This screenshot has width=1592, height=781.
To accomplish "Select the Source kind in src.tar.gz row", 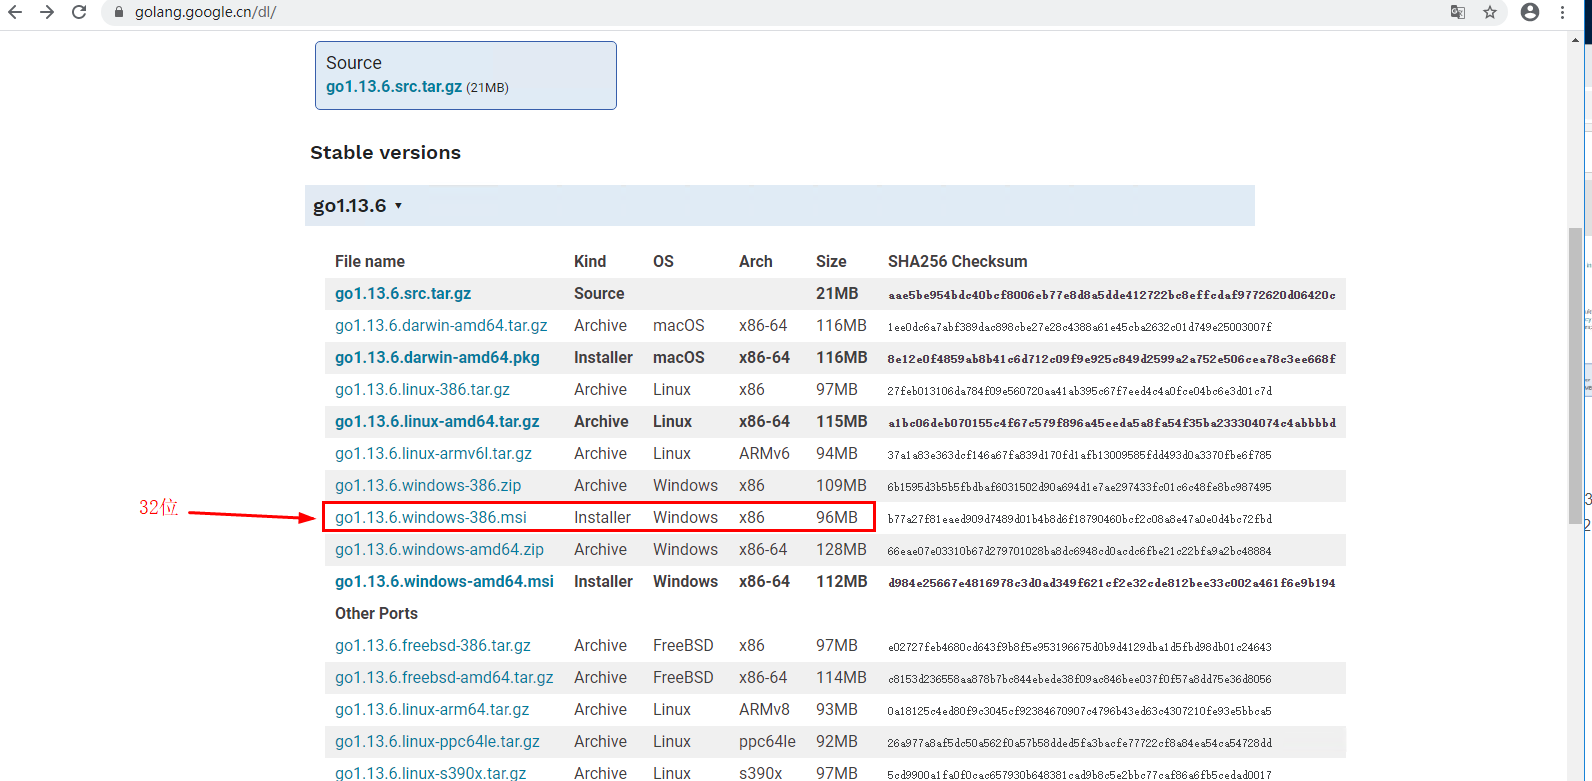I will (599, 293).
